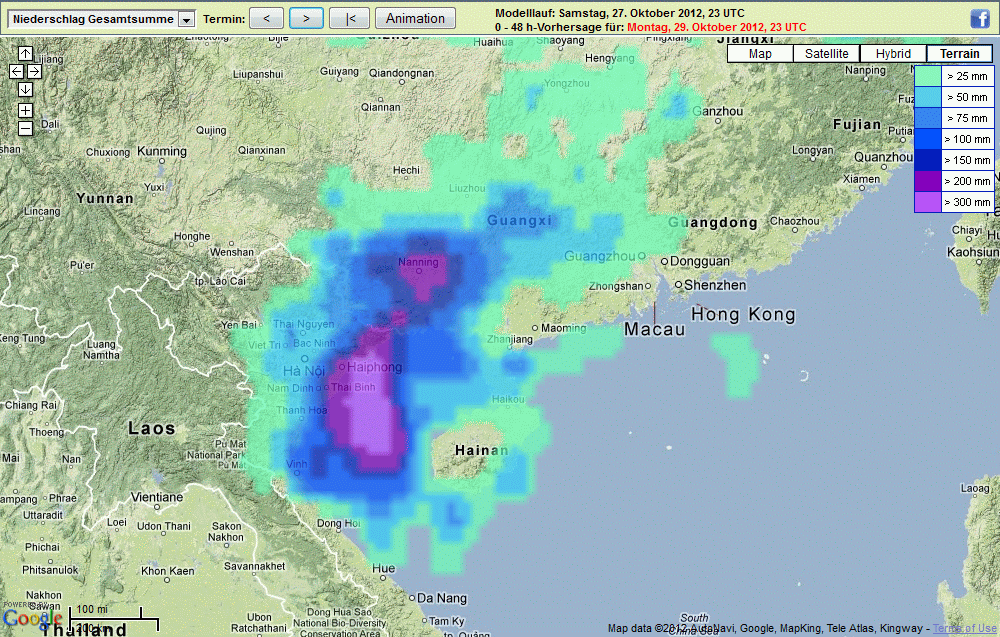Image resolution: width=1000 pixels, height=637 pixels.
Task: Click the Maoming city label
Action: click(564, 328)
